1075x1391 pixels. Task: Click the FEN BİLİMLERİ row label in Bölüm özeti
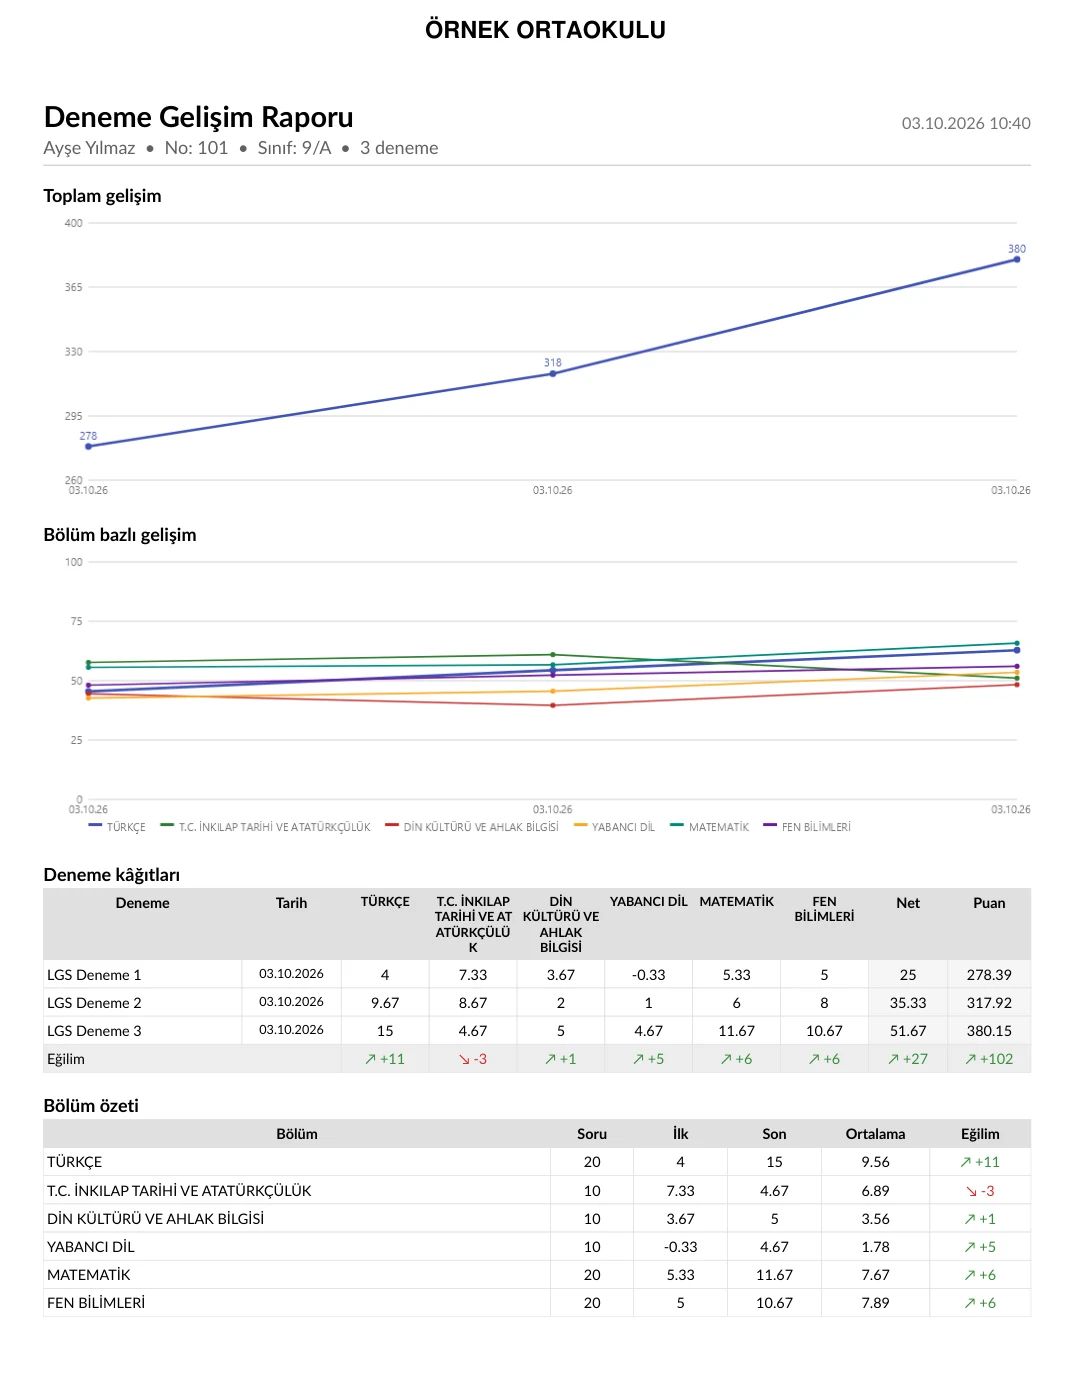[x=96, y=1303]
